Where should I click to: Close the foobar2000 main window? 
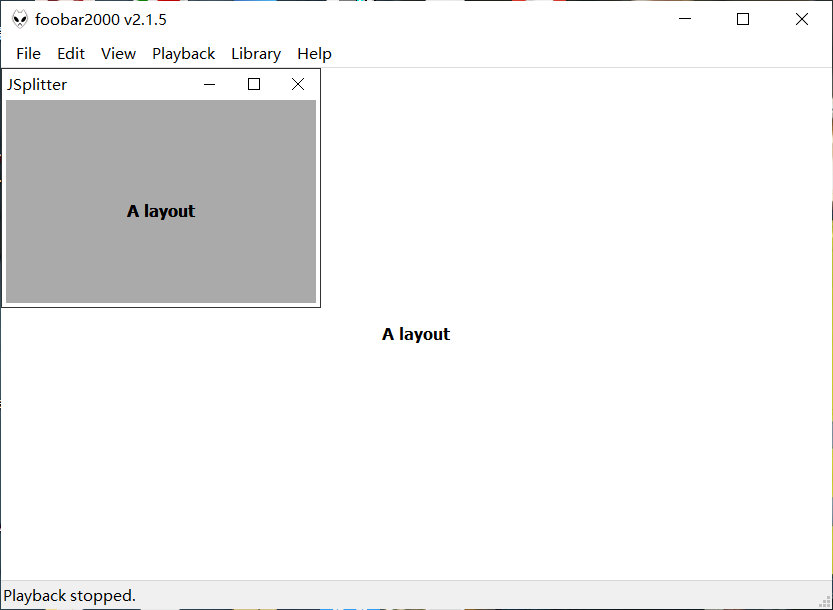802,19
